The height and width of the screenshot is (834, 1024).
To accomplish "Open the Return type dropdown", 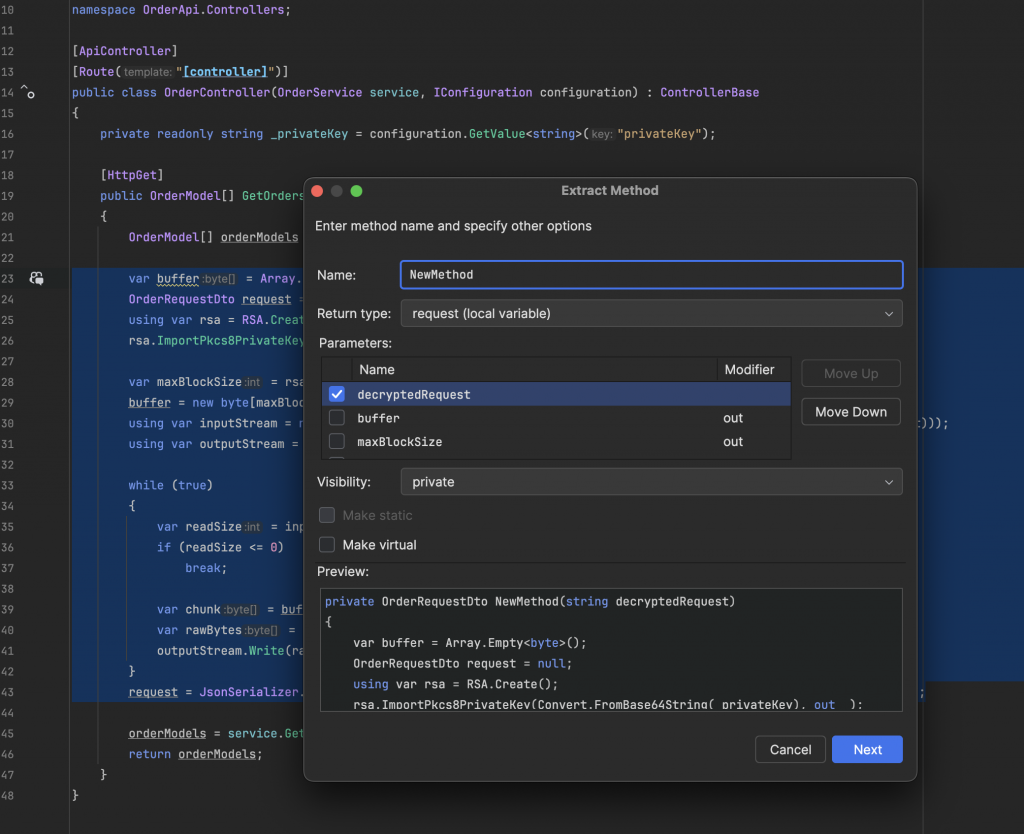I will coord(651,313).
